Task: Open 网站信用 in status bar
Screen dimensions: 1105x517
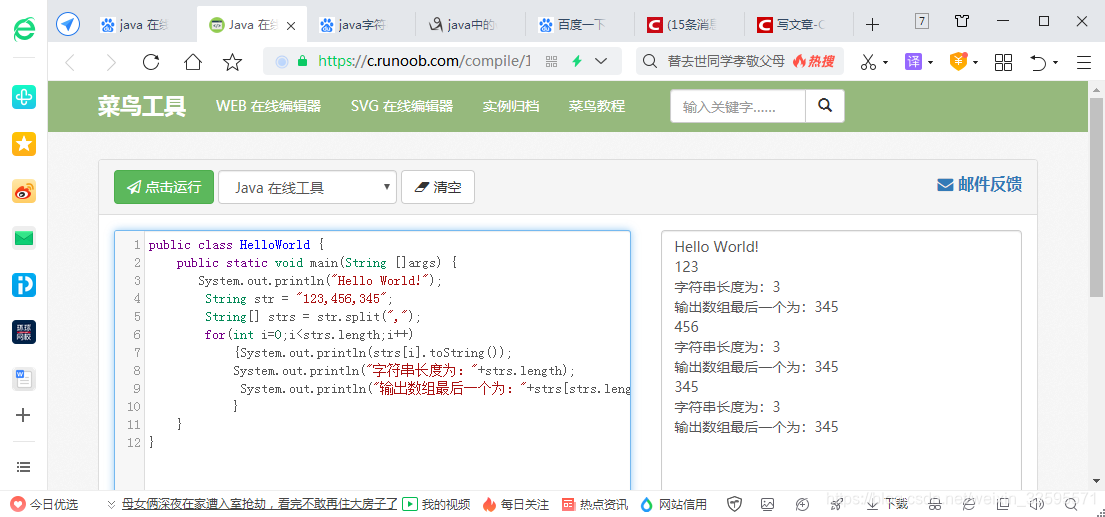Action: pyautogui.click(x=674, y=504)
